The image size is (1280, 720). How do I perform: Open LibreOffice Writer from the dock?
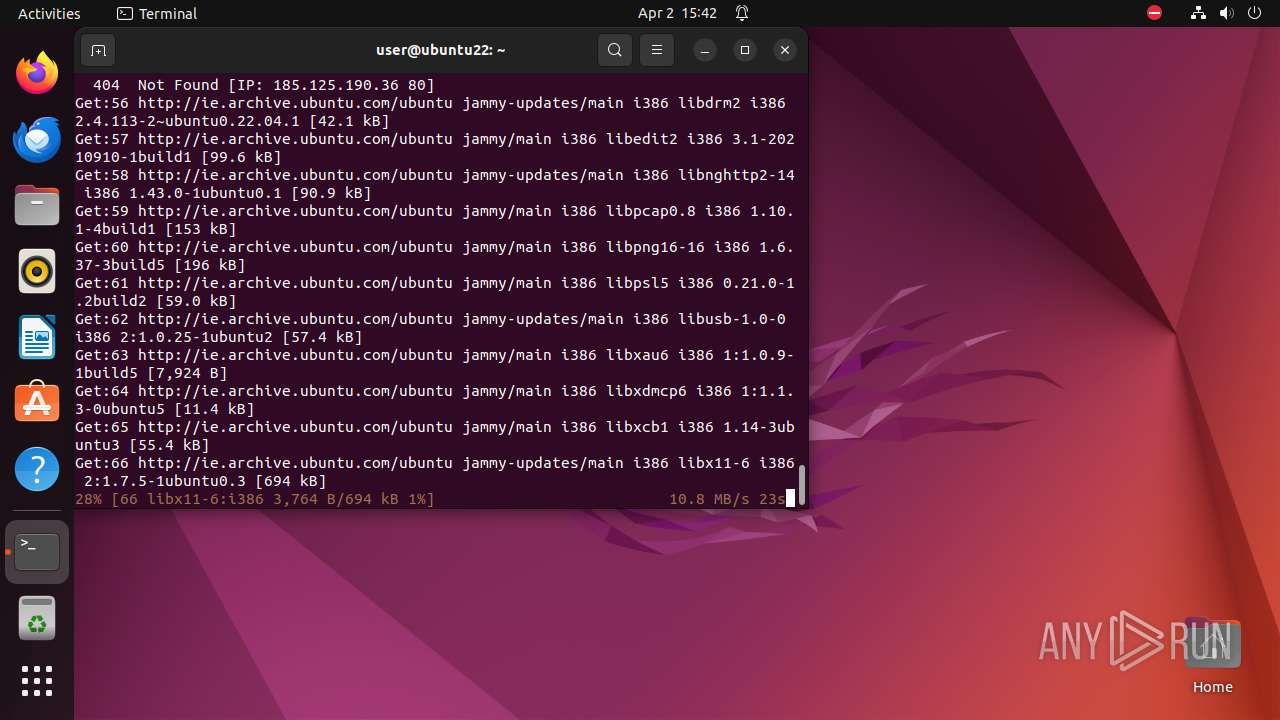[x=37, y=337]
